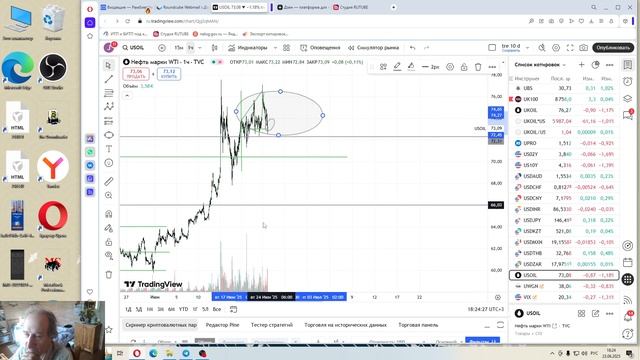This screenshot has width=640, height=360.
Task: Enter fullscreen chart mode
Action: [x=570, y=48]
